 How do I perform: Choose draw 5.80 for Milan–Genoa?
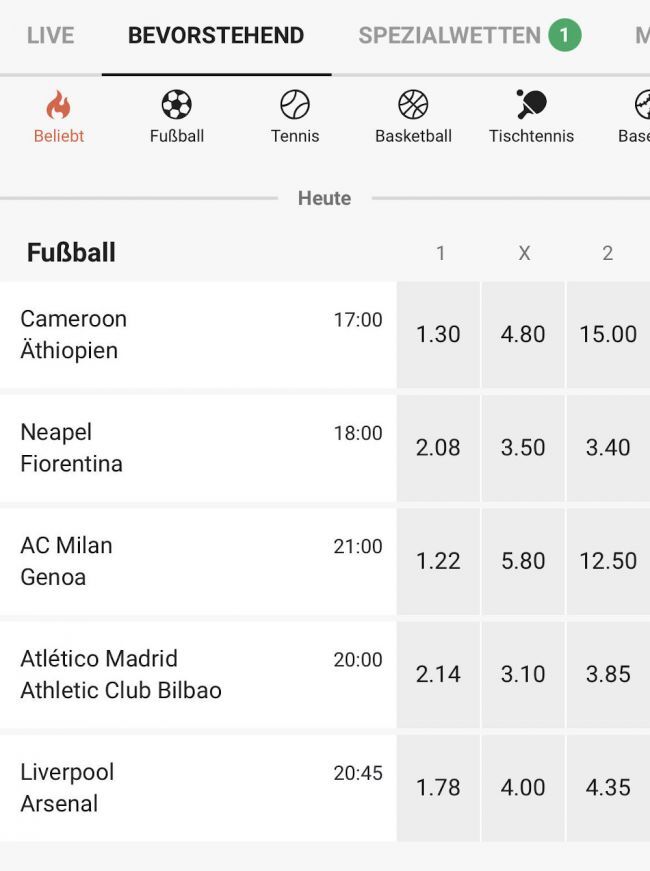(x=523, y=561)
